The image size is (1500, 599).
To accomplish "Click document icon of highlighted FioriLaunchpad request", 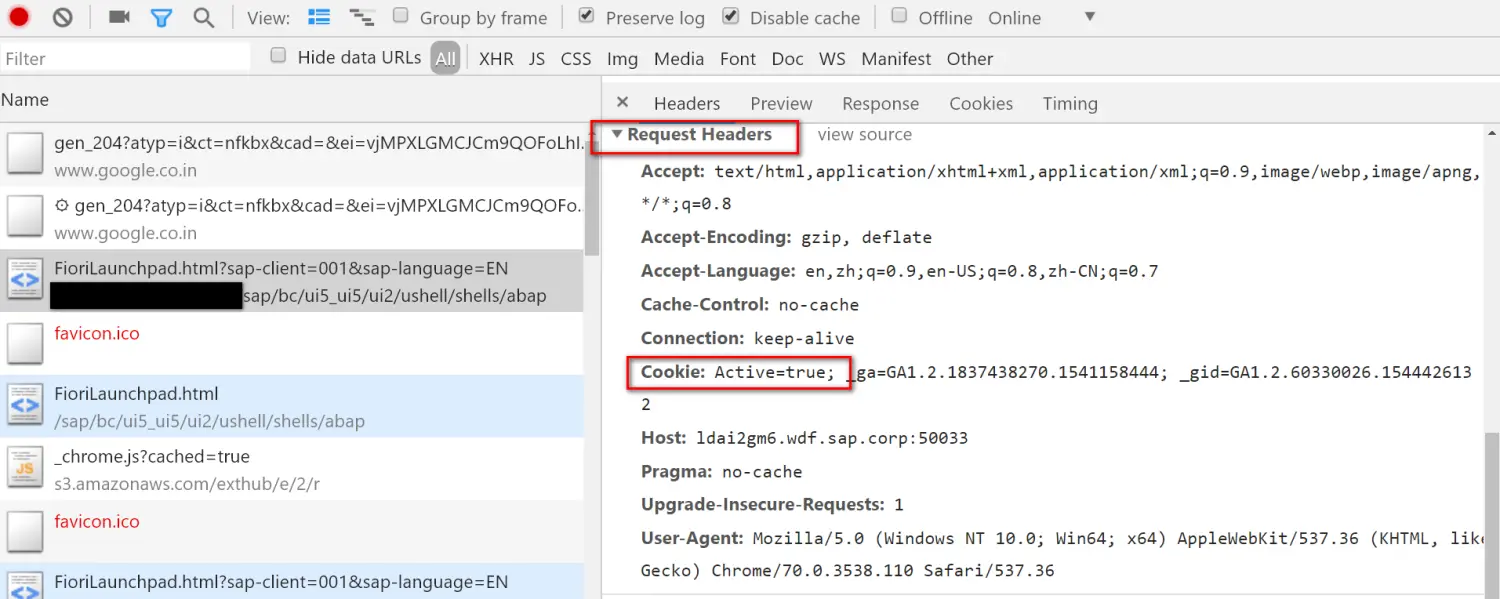I will [x=25, y=279].
